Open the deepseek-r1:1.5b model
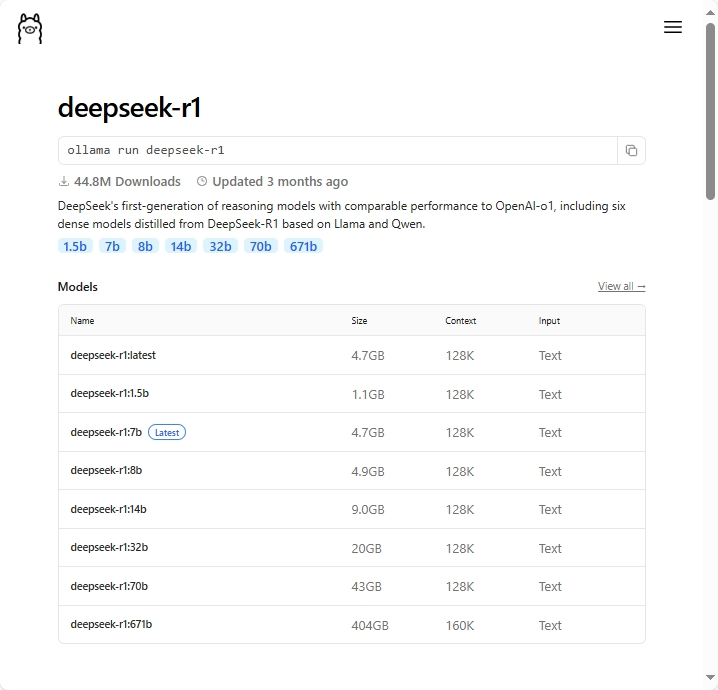Image resolution: width=718 pixels, height=690 pixels. [x=109, y=394]
